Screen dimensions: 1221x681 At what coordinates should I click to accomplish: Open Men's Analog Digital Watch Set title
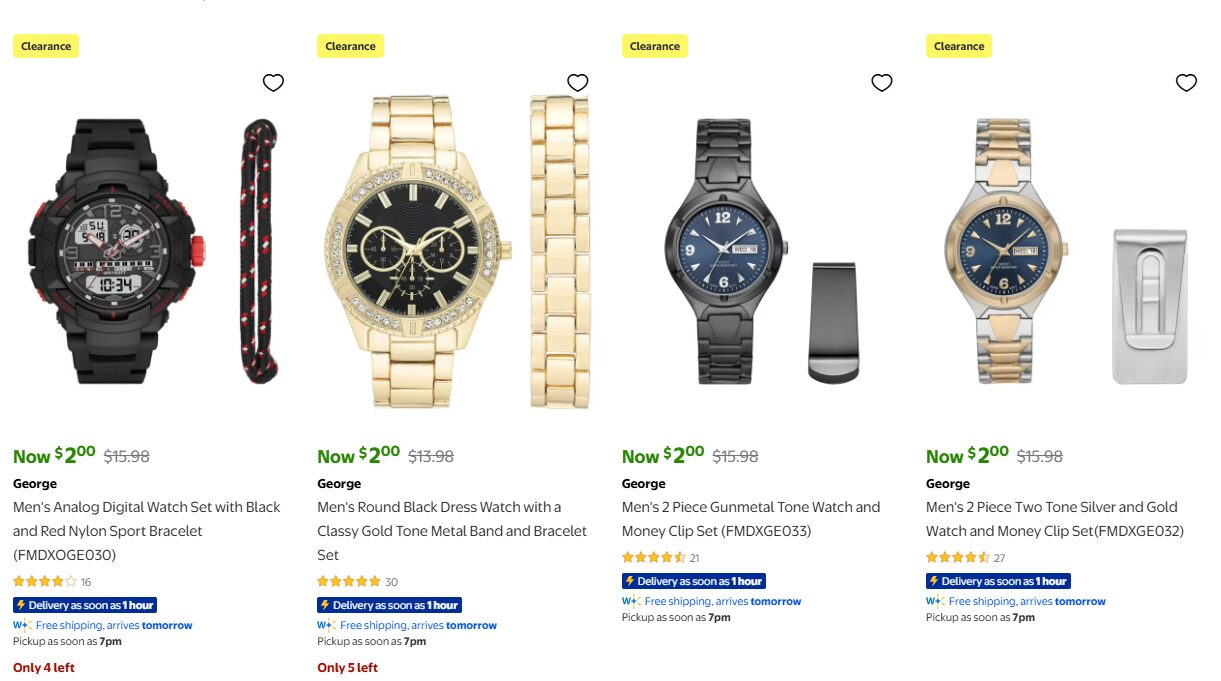click(x=147, y=531)
